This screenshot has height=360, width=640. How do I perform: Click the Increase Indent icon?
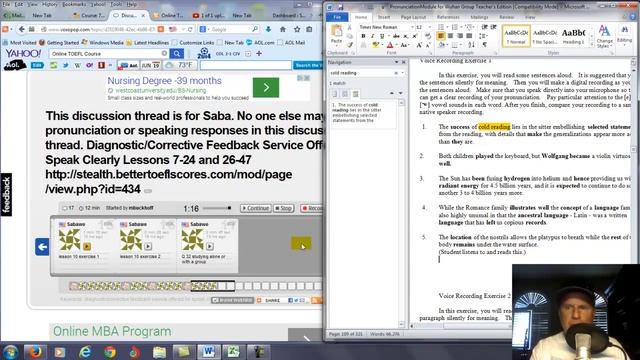tap(493, 27)
